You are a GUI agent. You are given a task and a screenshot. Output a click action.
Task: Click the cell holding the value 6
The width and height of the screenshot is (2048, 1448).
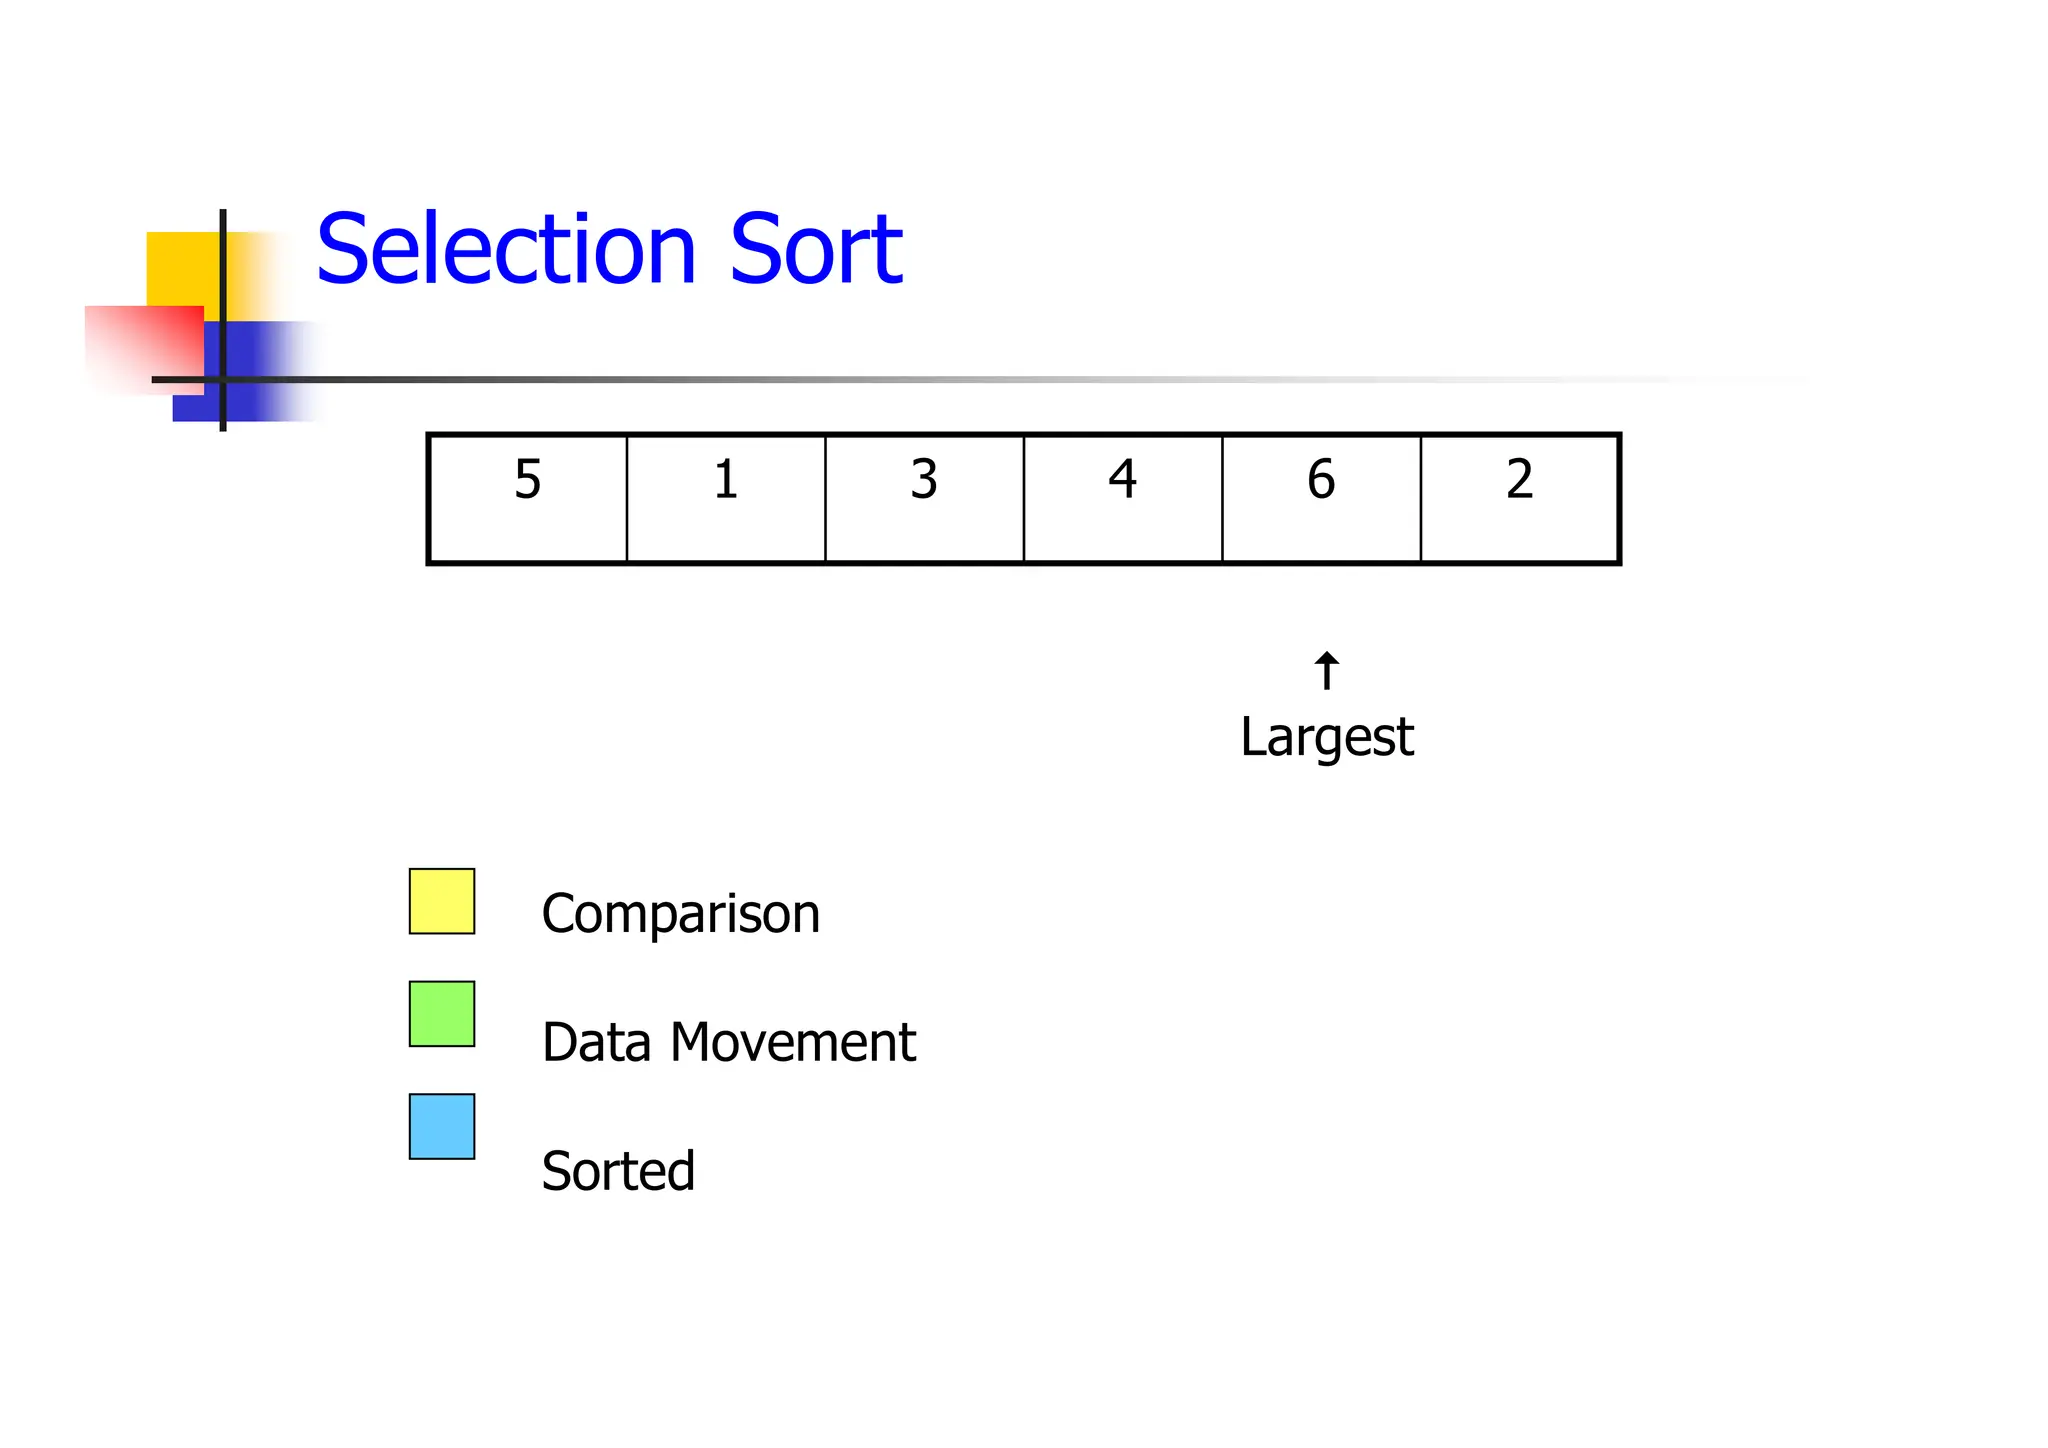pos(1321,499)
